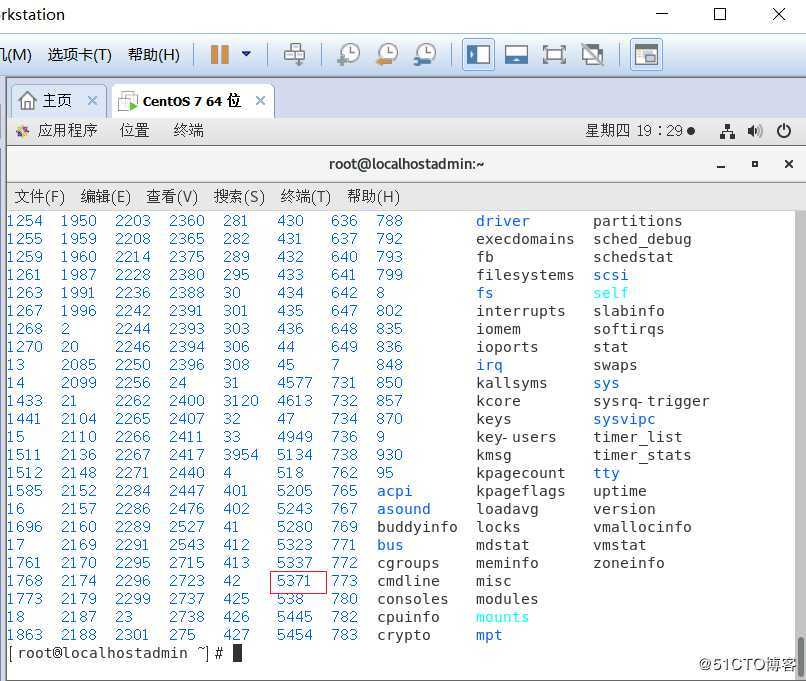Click the 'partitions' entry
Viewport: 806px width, 681px height.
click(x=637, y=222)
